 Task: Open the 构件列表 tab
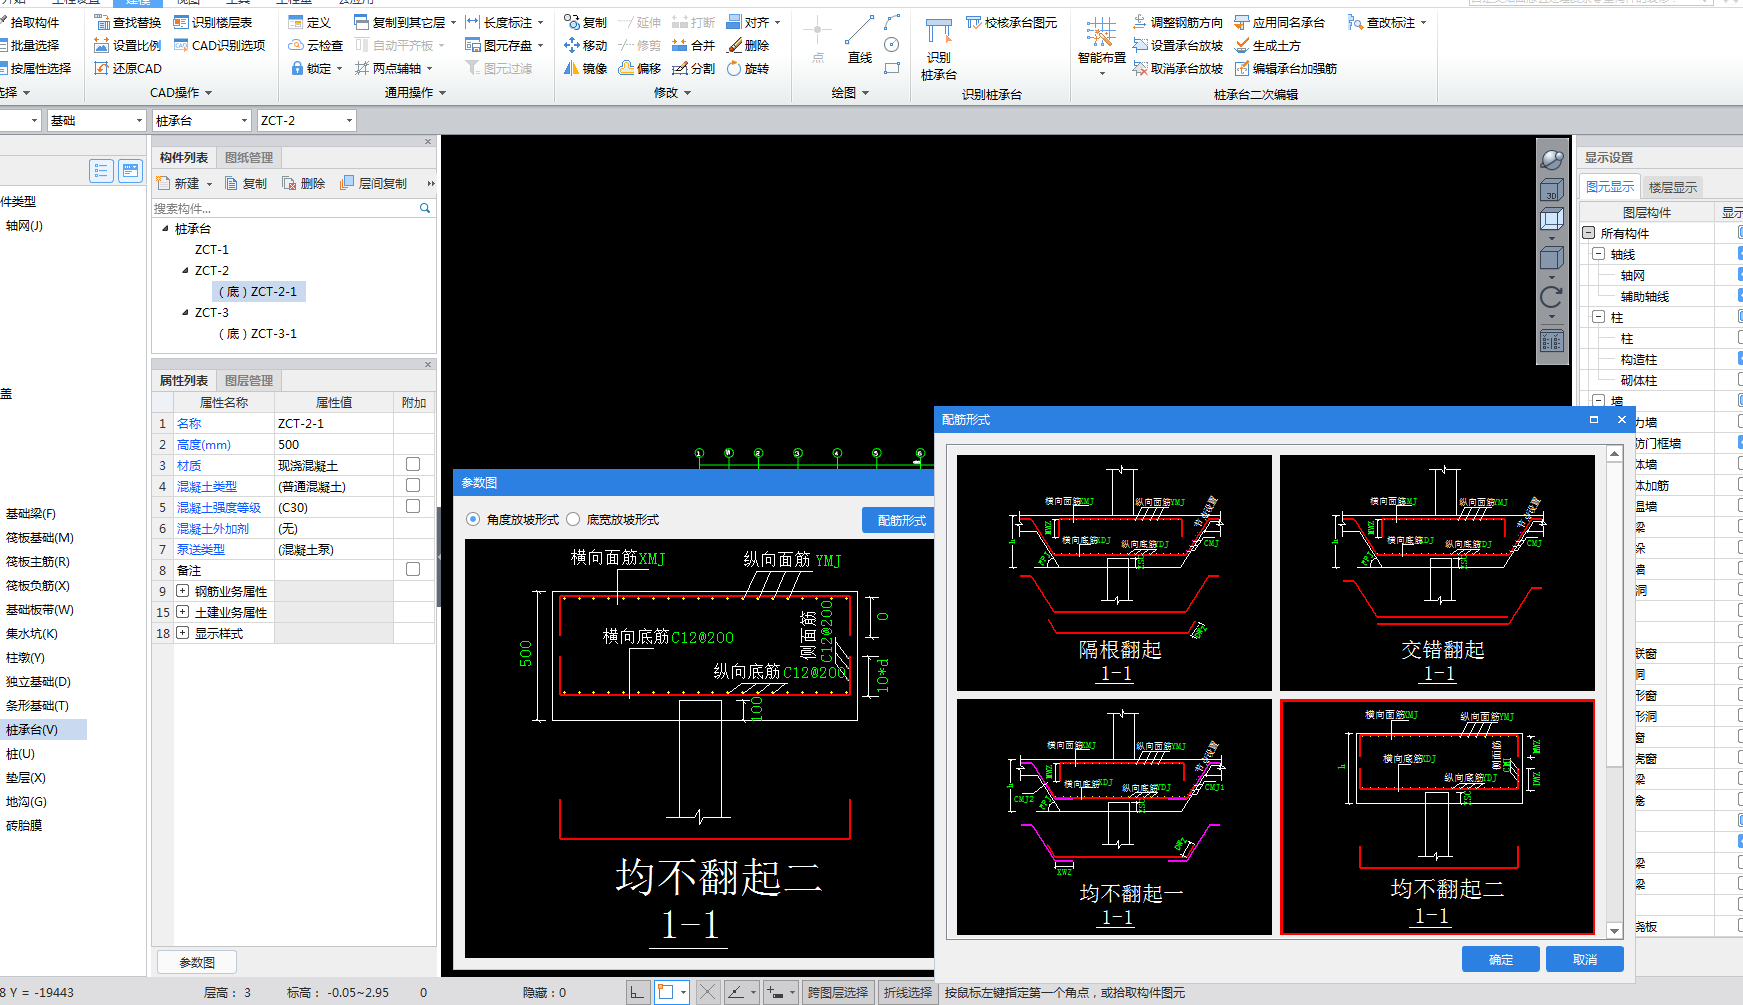pos(184,157)
